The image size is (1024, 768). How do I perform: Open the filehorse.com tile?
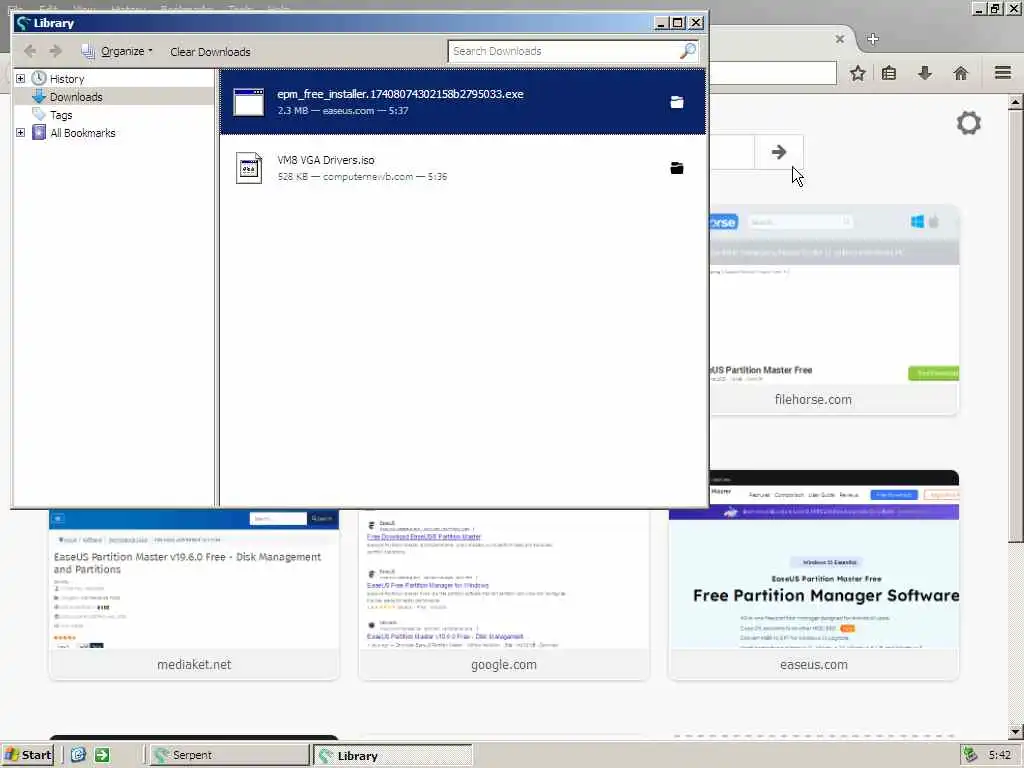click(x=834, y=310)
